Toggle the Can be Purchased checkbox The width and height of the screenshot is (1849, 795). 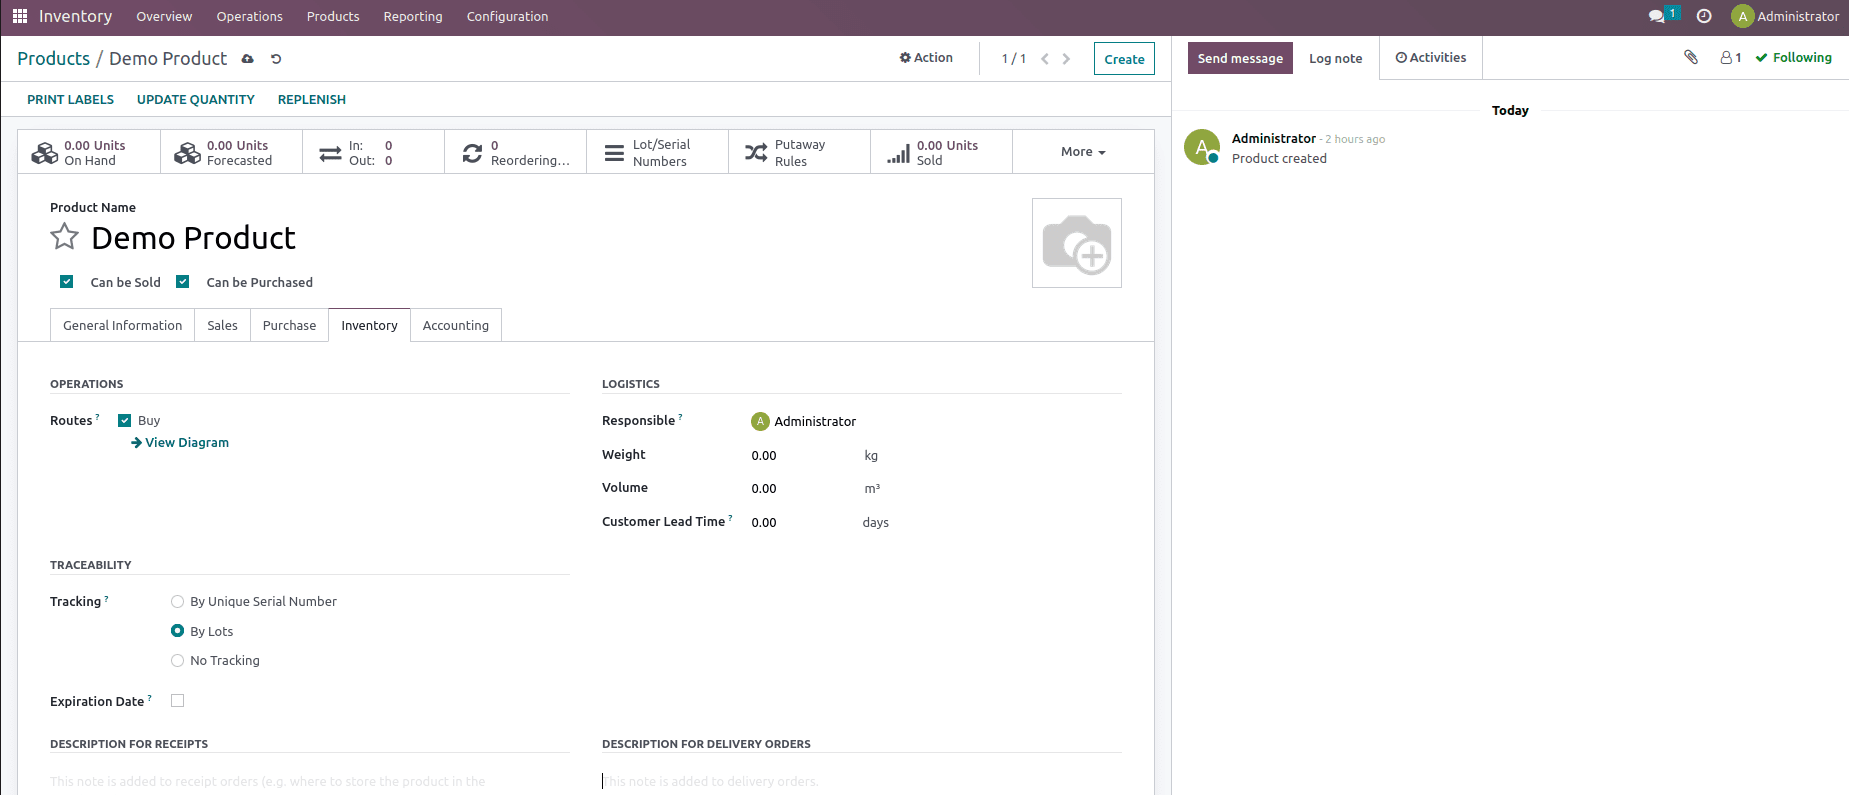pos(182,282)
